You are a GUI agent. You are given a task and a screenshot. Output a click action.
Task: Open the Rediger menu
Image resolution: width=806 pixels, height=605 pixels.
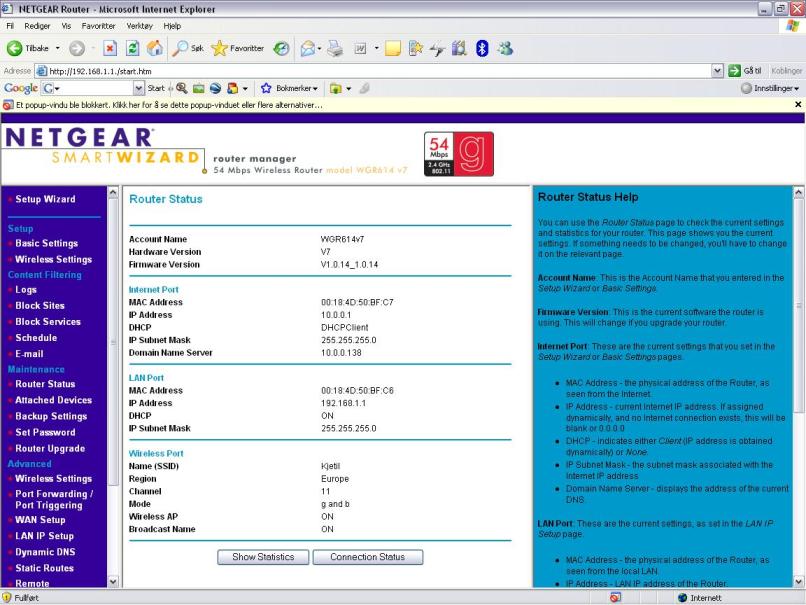tap(37, 26)
